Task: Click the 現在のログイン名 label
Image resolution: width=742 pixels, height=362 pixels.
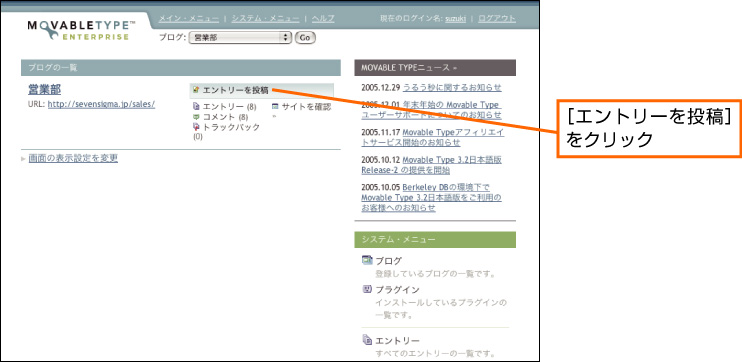Action: (x=412, y=19)
